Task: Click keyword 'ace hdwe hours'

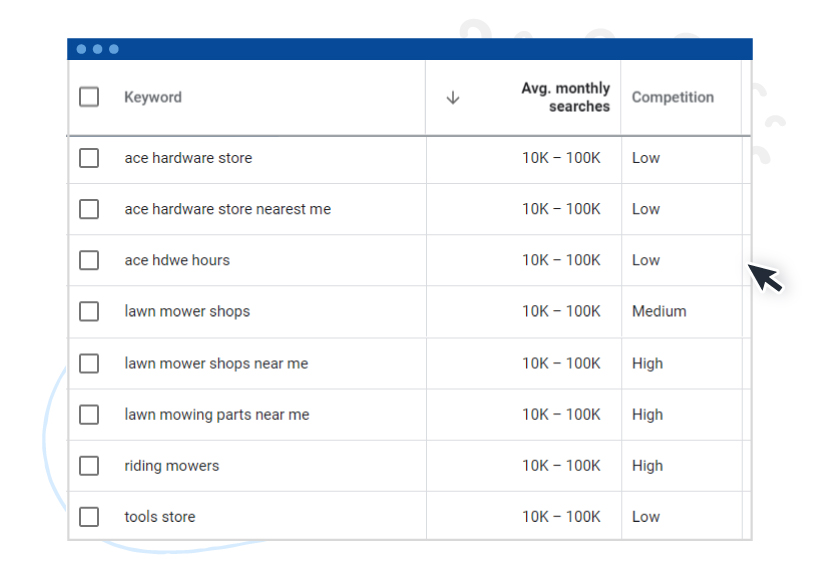Action: (177, 260)
